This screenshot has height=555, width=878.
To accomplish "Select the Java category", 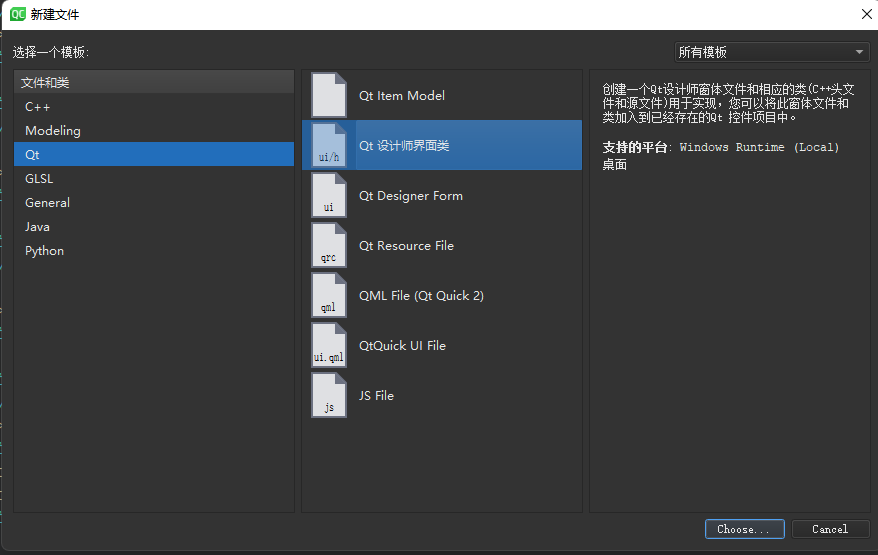I will pos(154,226).
